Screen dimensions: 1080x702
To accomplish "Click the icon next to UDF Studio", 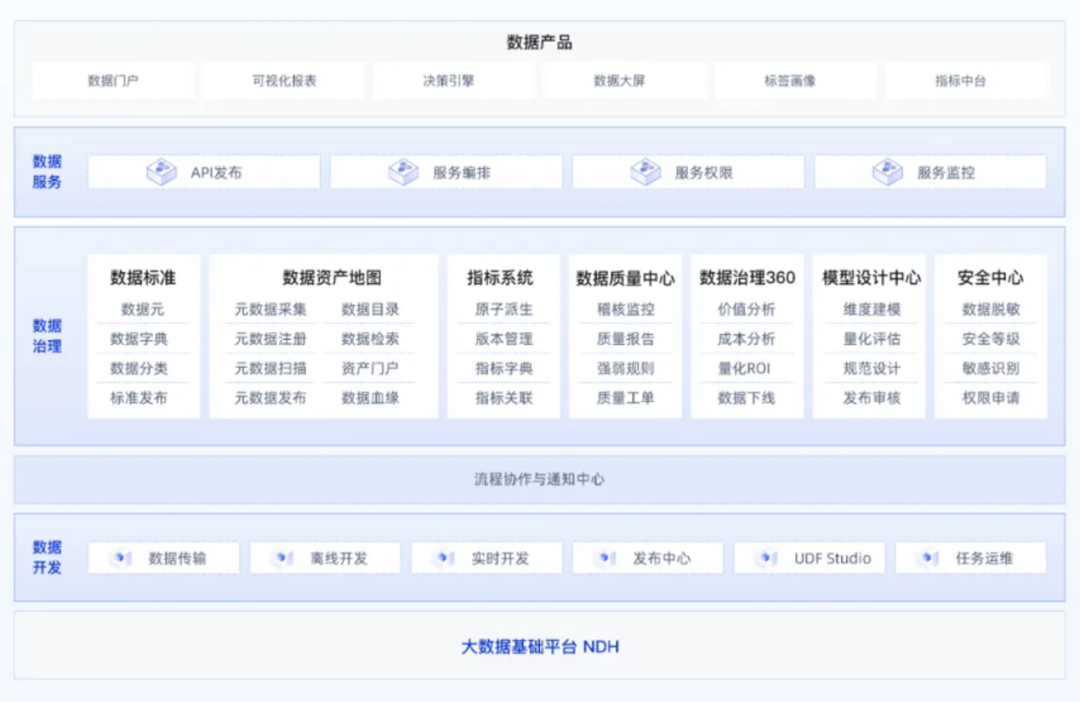I will coord(767,558).
